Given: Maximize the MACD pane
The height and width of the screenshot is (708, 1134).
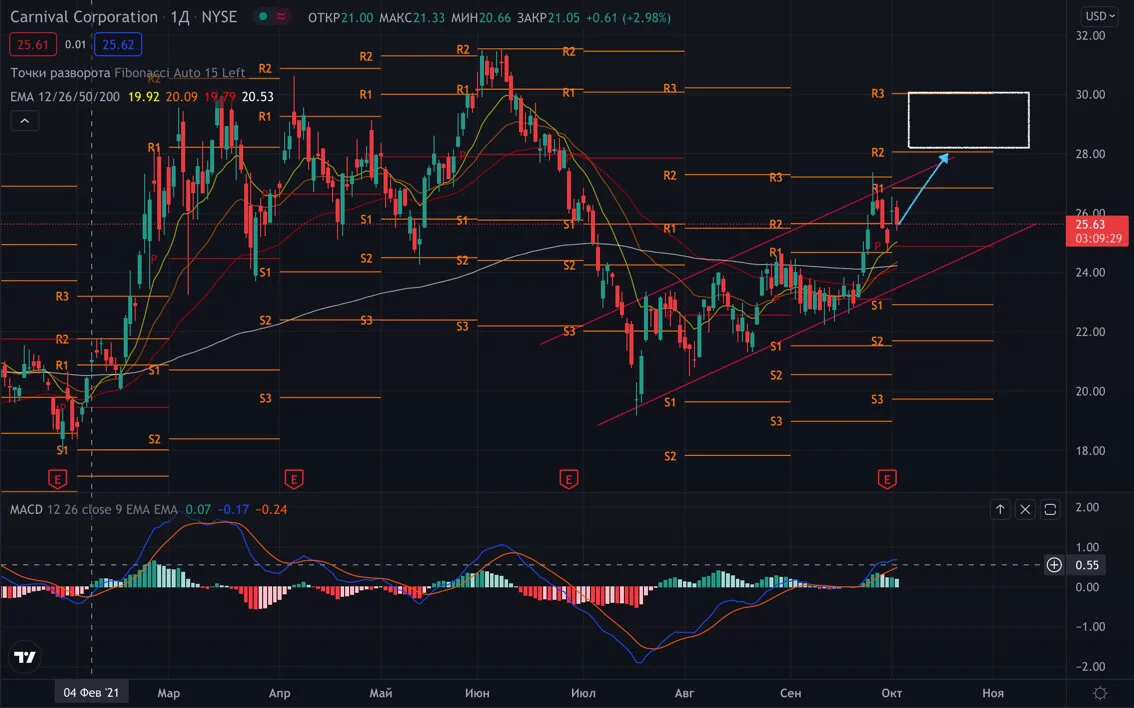Looking at the screenshot, I should click(x=1050, y=510).
